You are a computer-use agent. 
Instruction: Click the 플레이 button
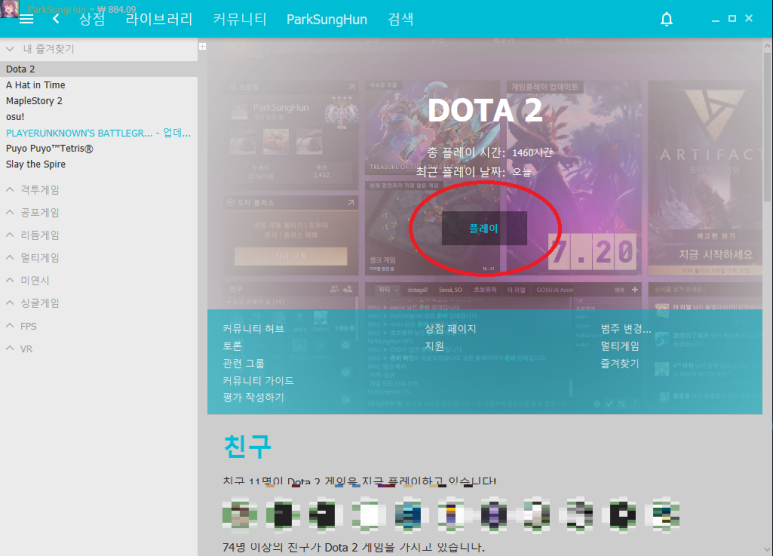[484, 228]
